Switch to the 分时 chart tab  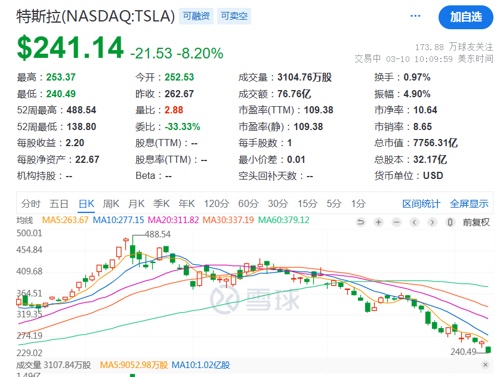31,204
